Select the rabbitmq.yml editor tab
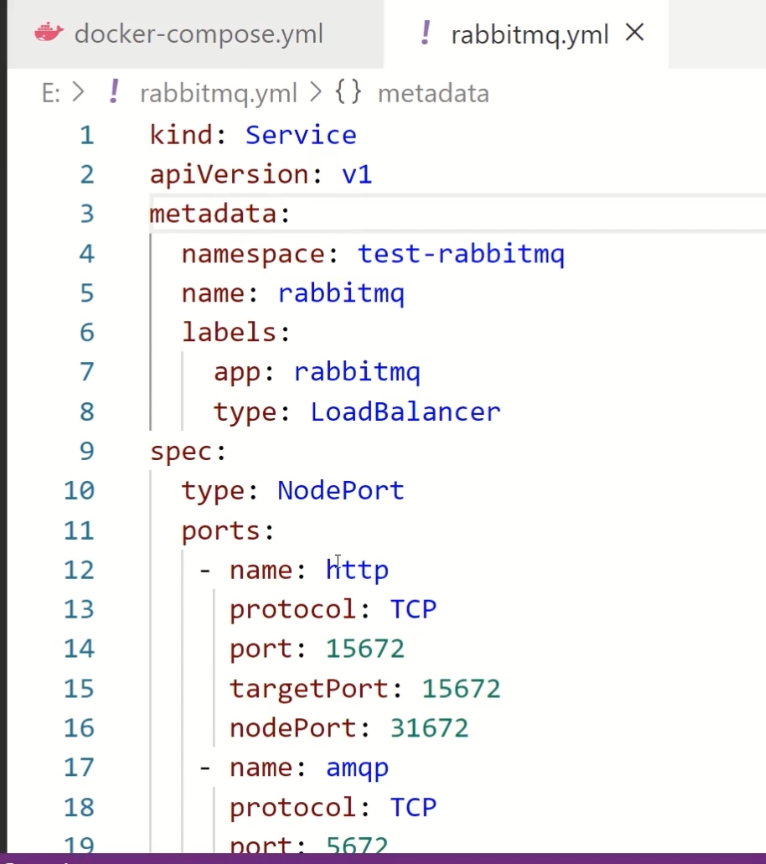766x864 pixels. [526, 34]
